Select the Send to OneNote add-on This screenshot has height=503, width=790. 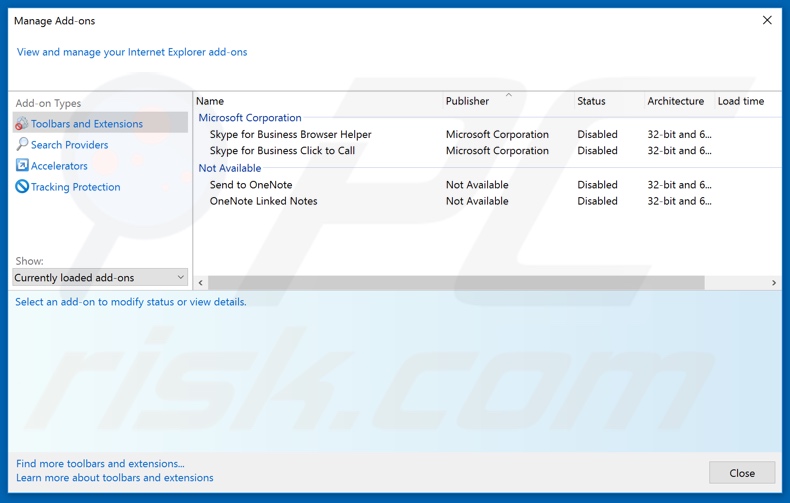pyautogui.click(x=251, y=185)
